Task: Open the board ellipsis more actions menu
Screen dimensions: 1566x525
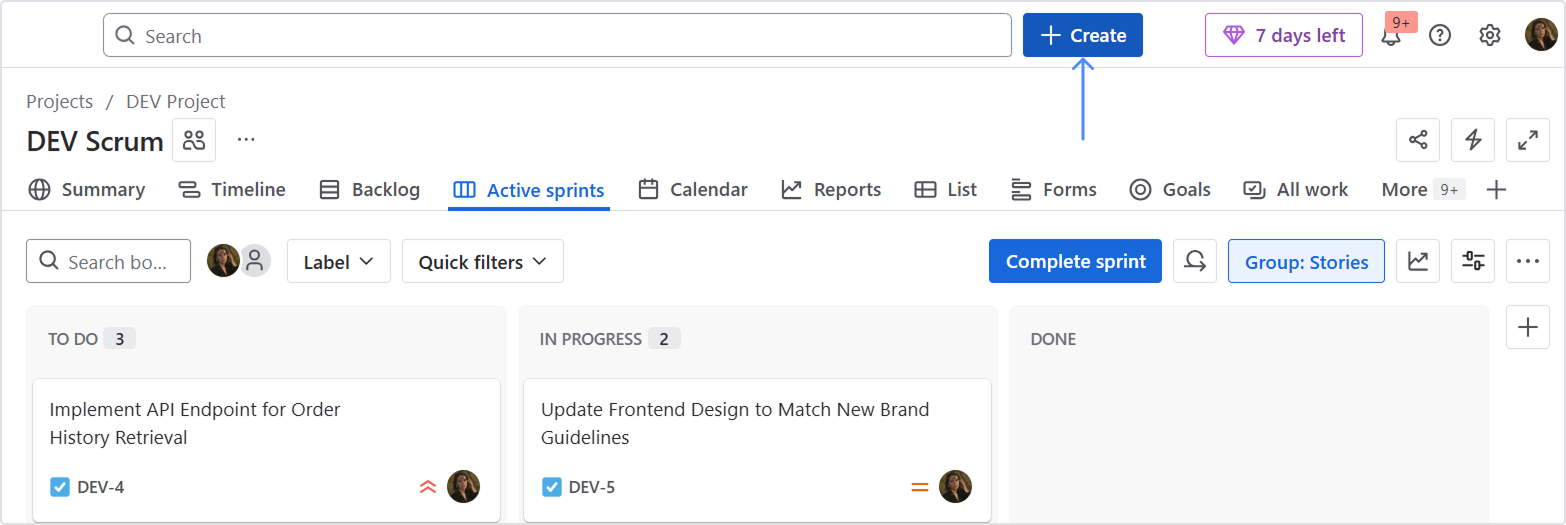Action: tap(1527, 261)
